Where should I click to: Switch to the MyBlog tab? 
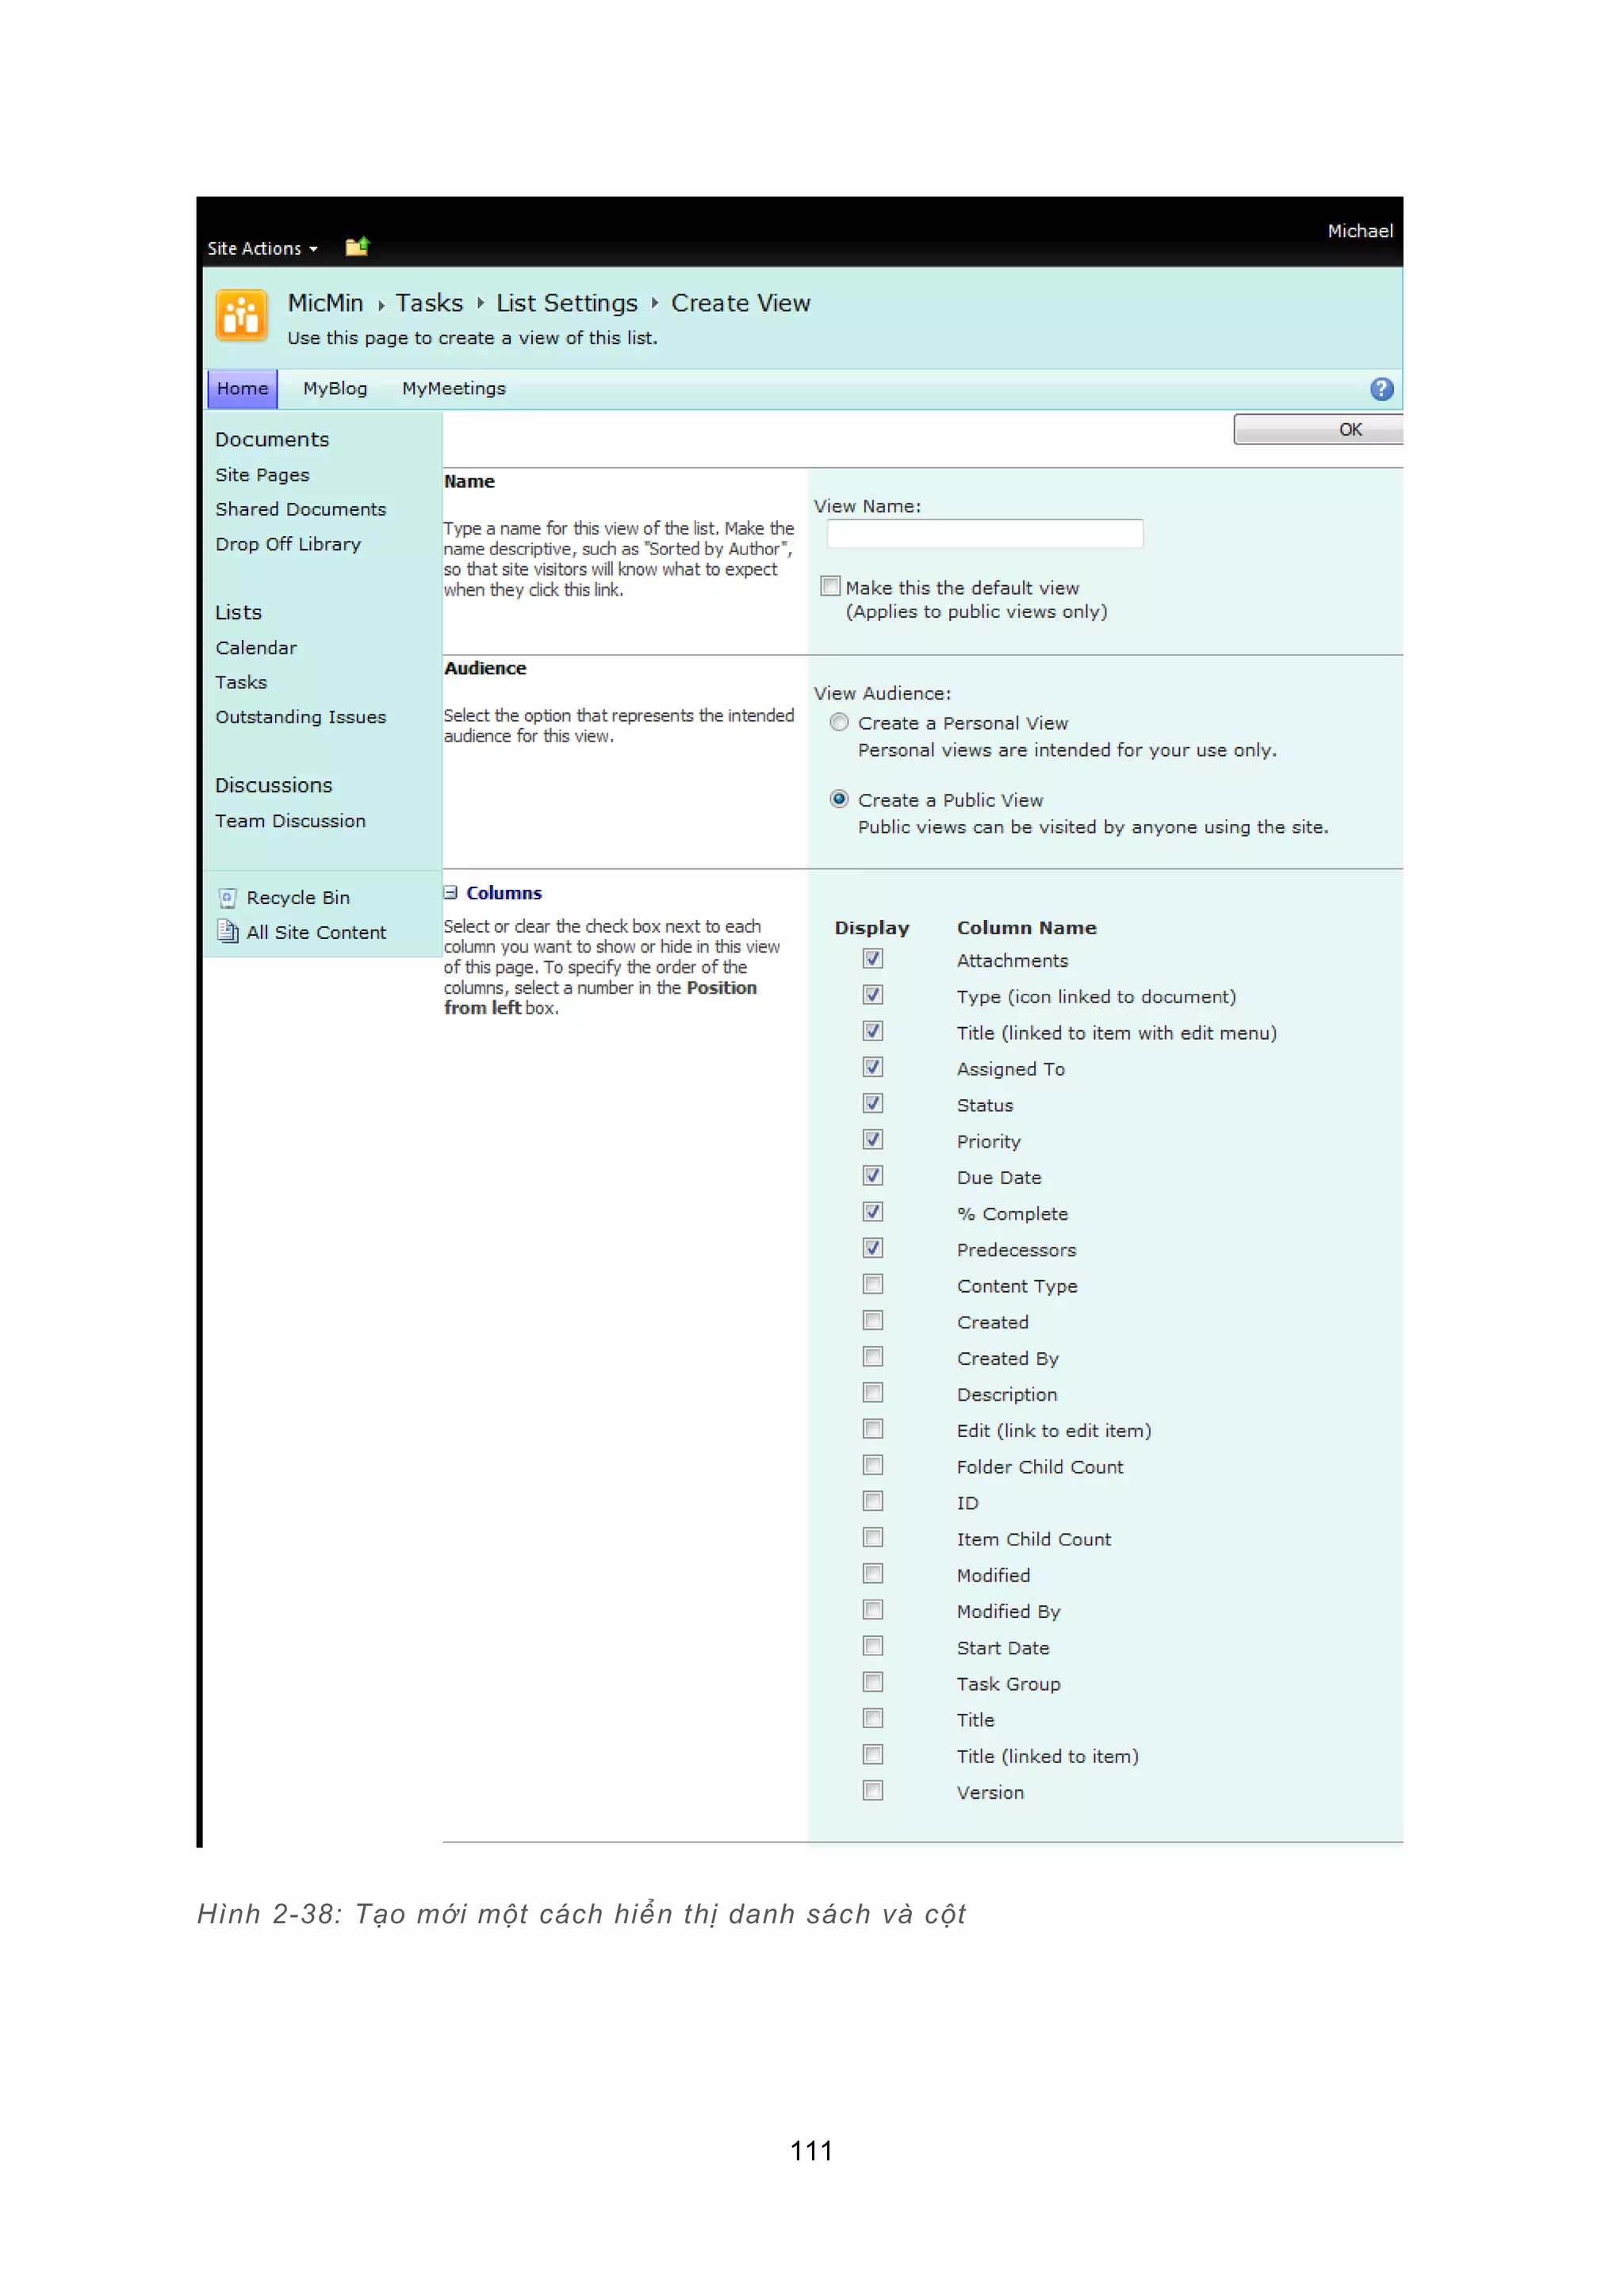335,388
